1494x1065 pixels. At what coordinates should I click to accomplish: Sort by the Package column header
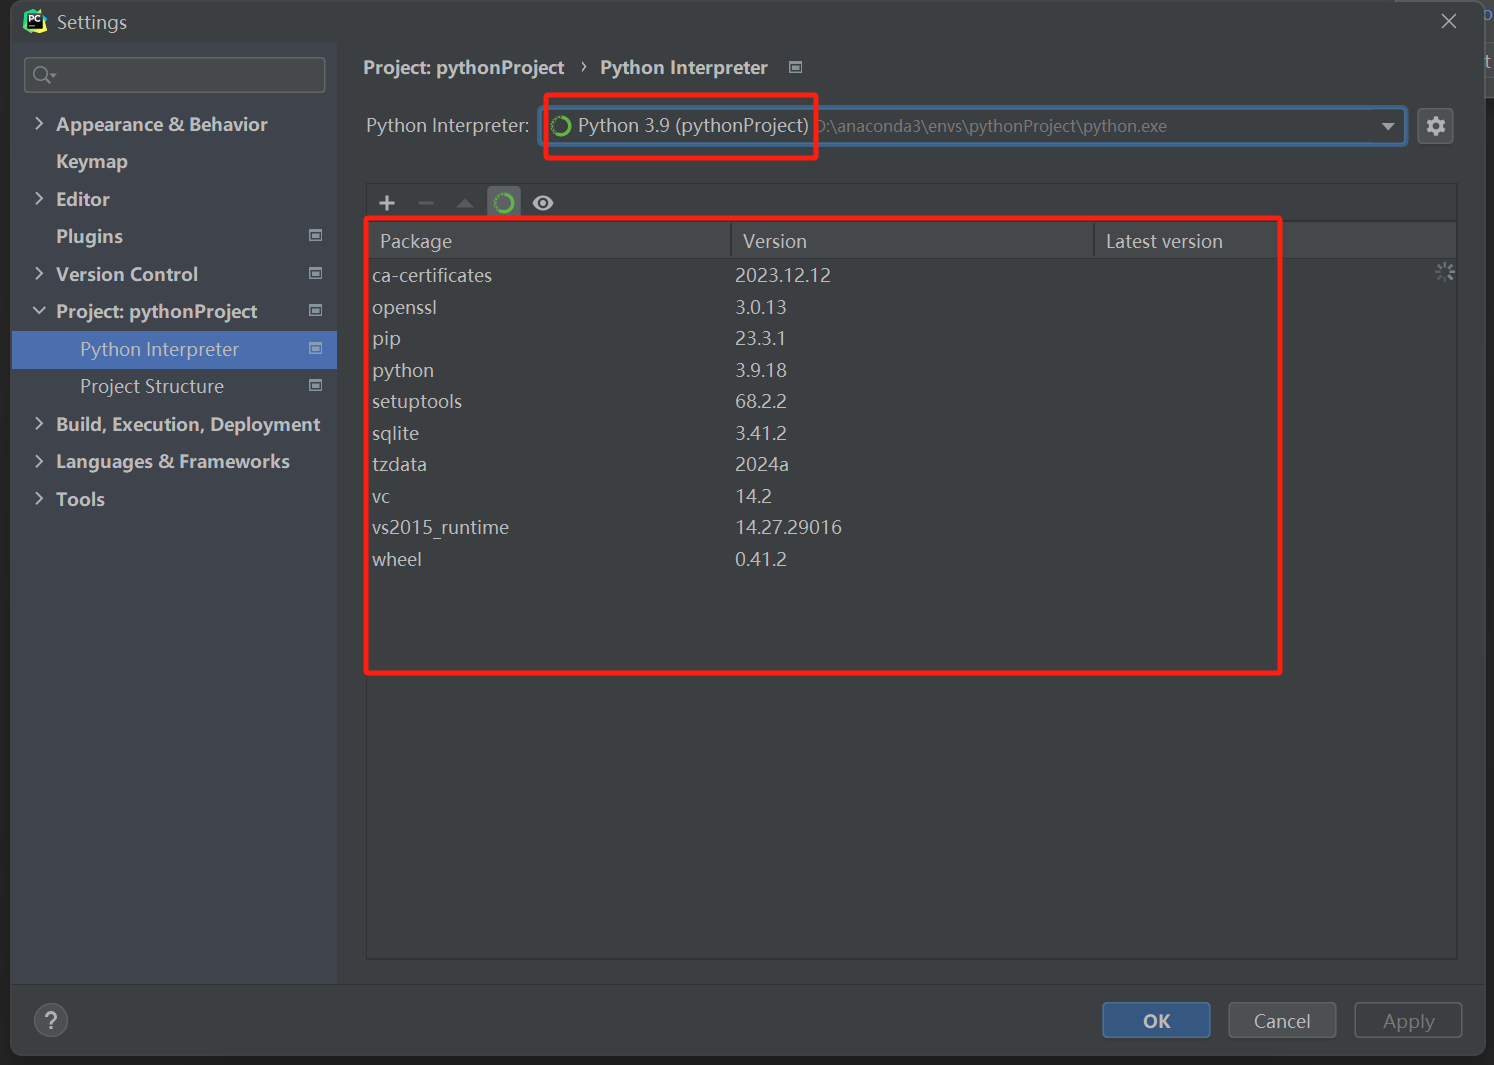(x=549, y=241)
